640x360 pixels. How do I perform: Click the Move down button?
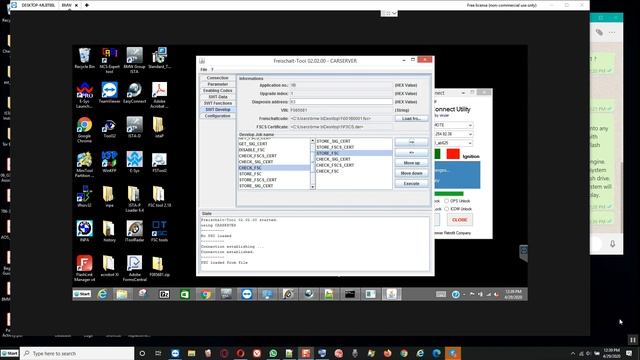click(x=411, y=173)
